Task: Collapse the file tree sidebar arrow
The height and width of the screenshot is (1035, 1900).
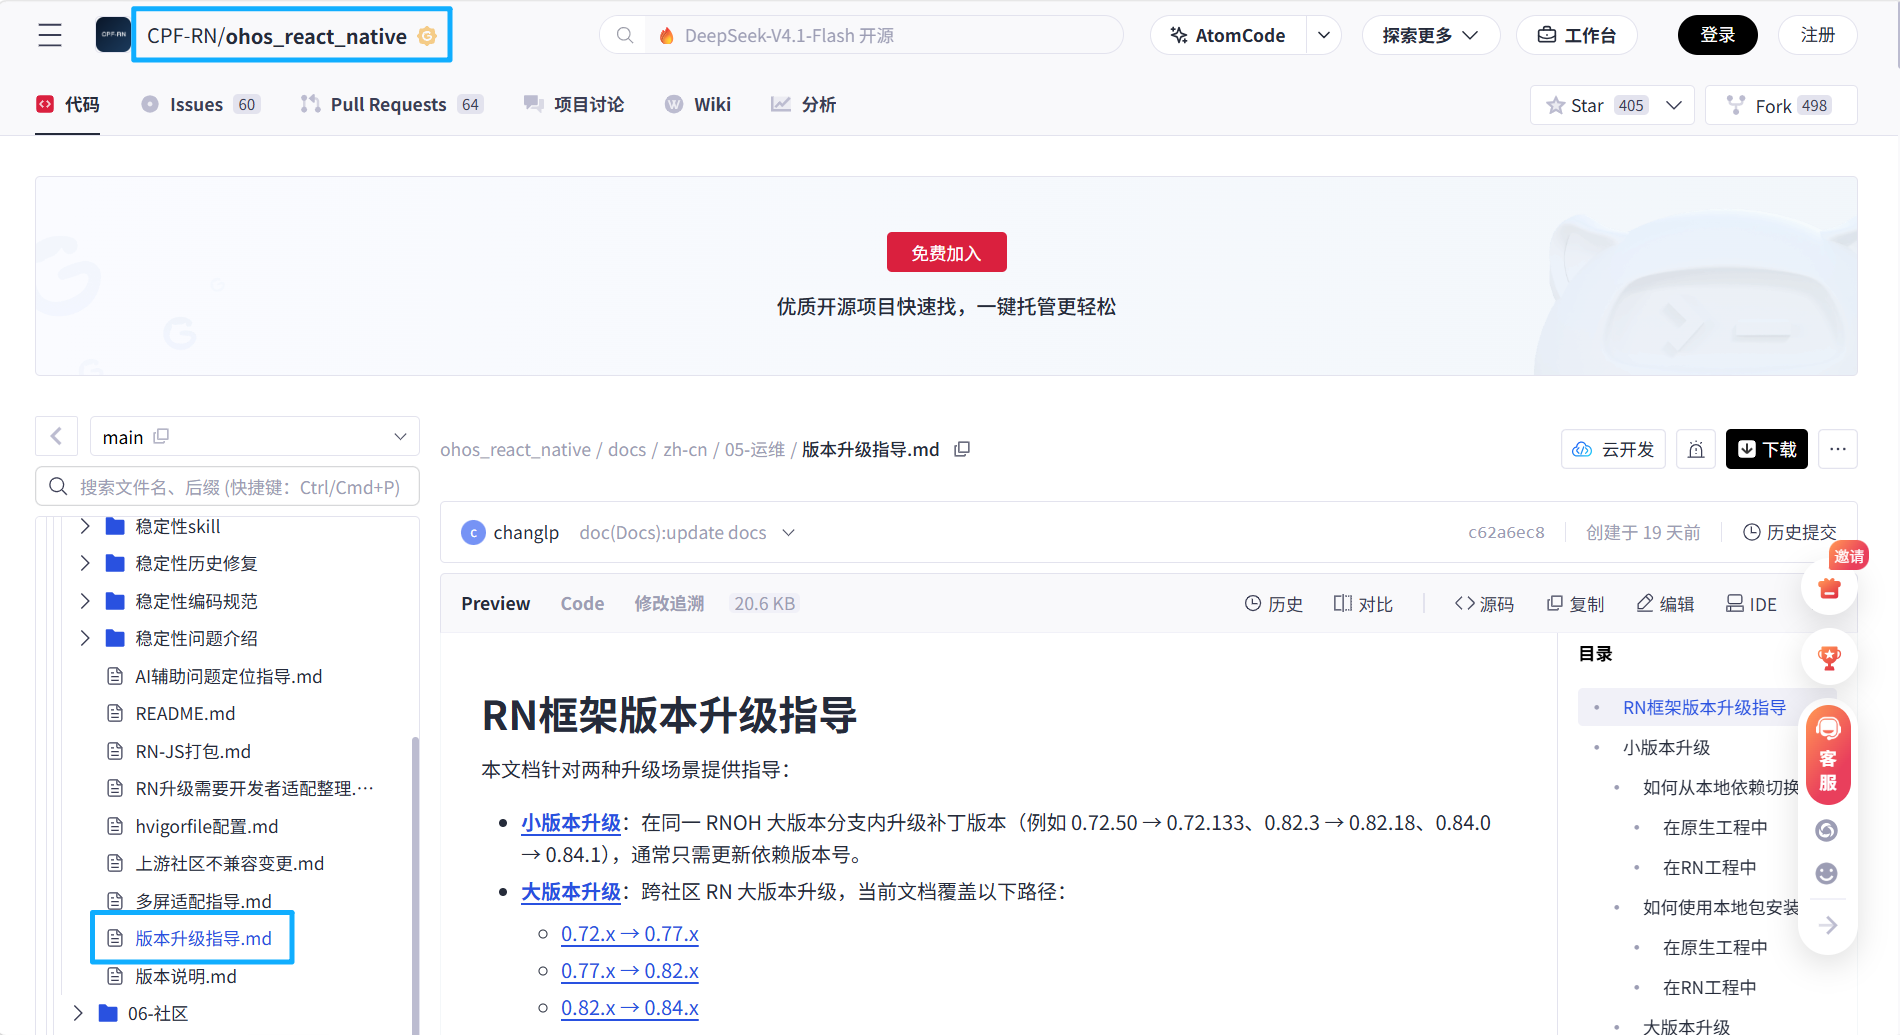Action: [x=57, y=436]
